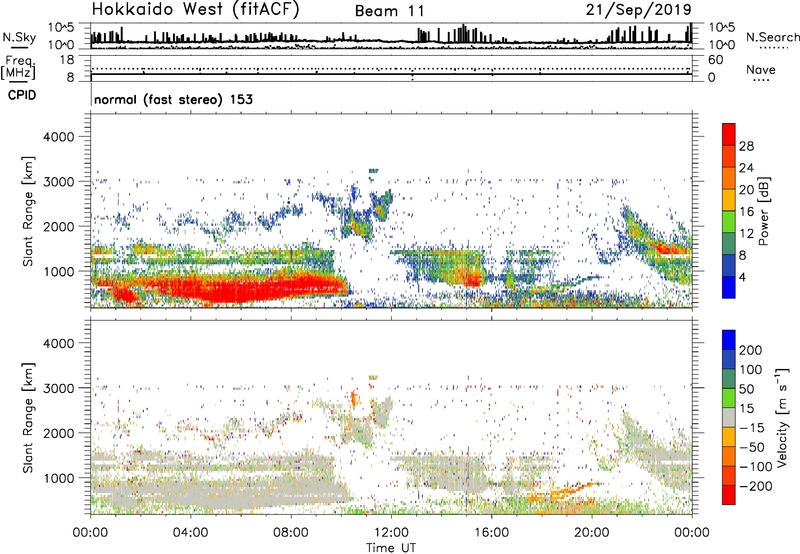Click the left '10^5' noise axis tick
Image resolution: width=800 pixels, height=554 pixels.
pos(61,27)
